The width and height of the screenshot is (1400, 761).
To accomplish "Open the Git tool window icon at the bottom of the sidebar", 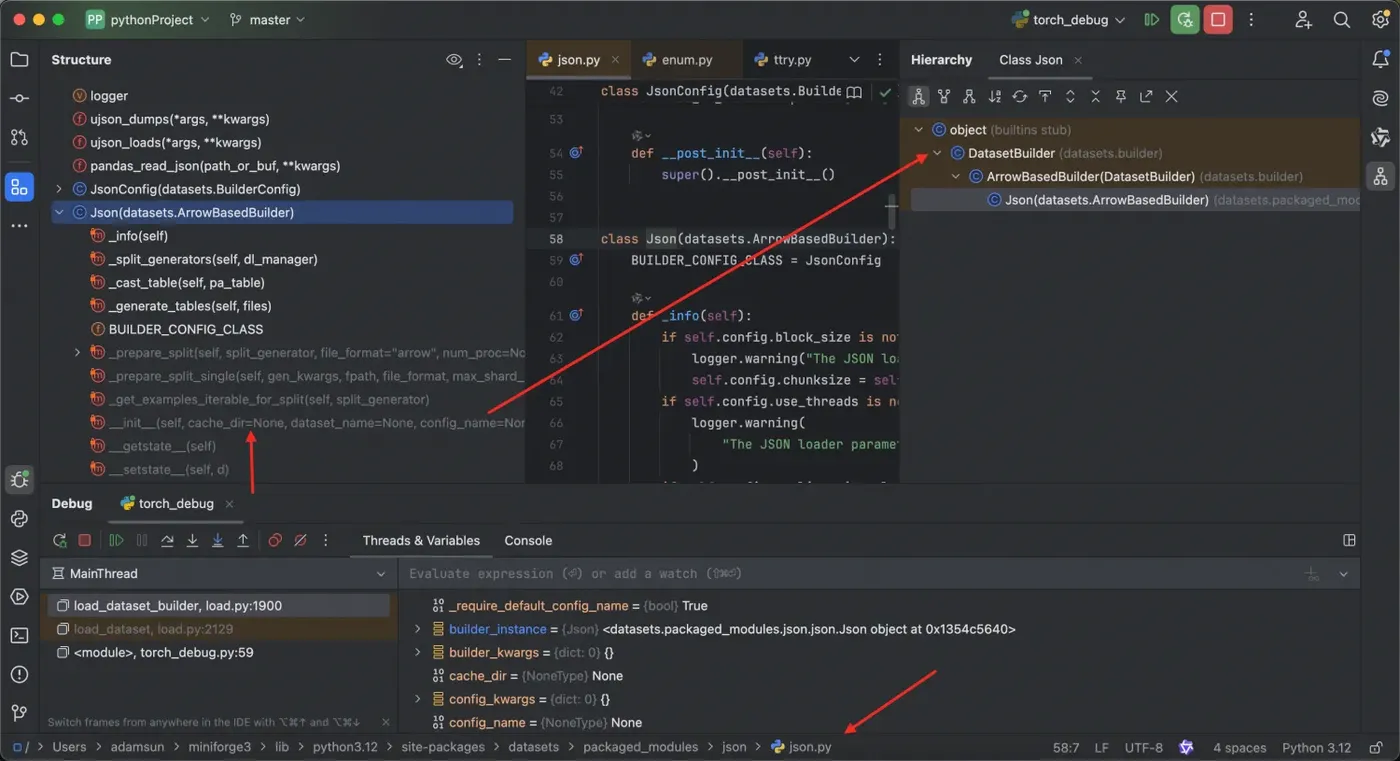I will pos(19,714).
